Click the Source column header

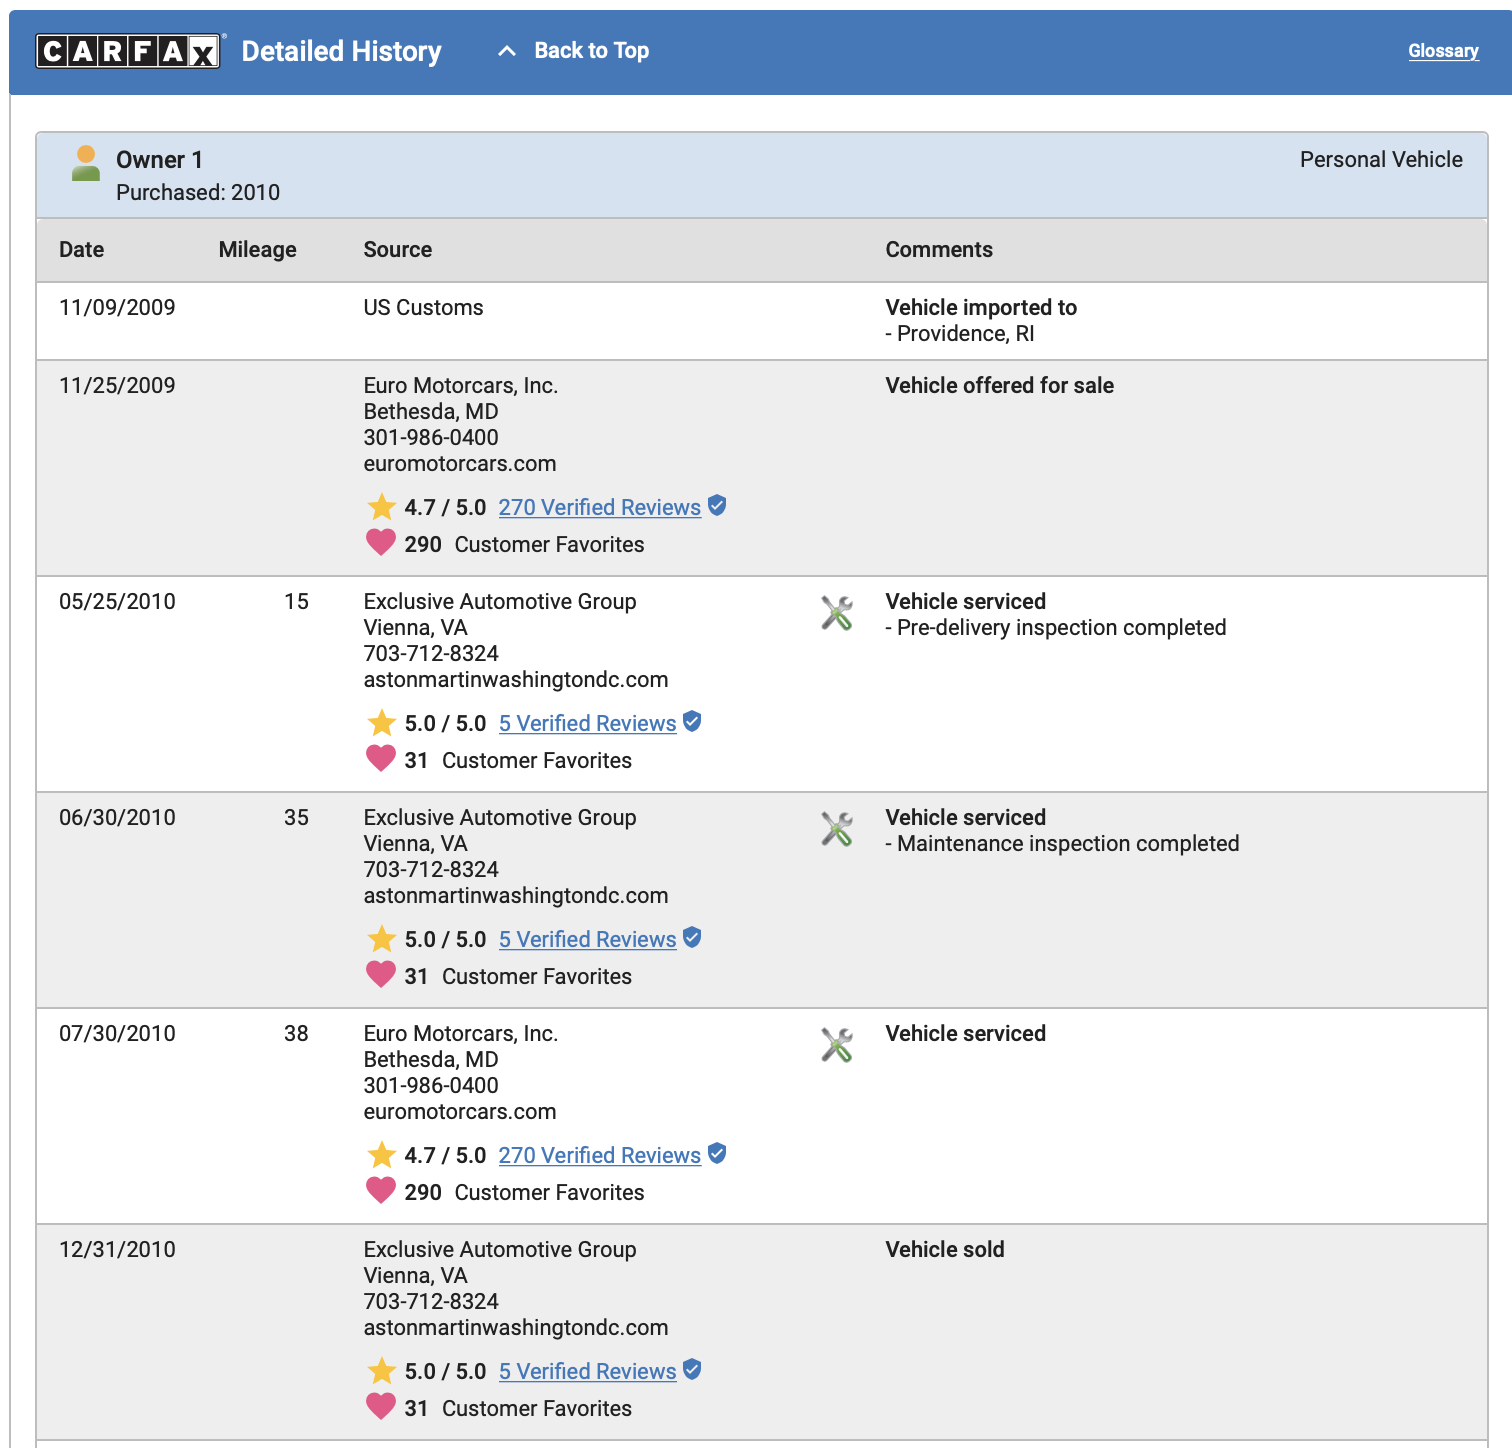click(397, 250)
